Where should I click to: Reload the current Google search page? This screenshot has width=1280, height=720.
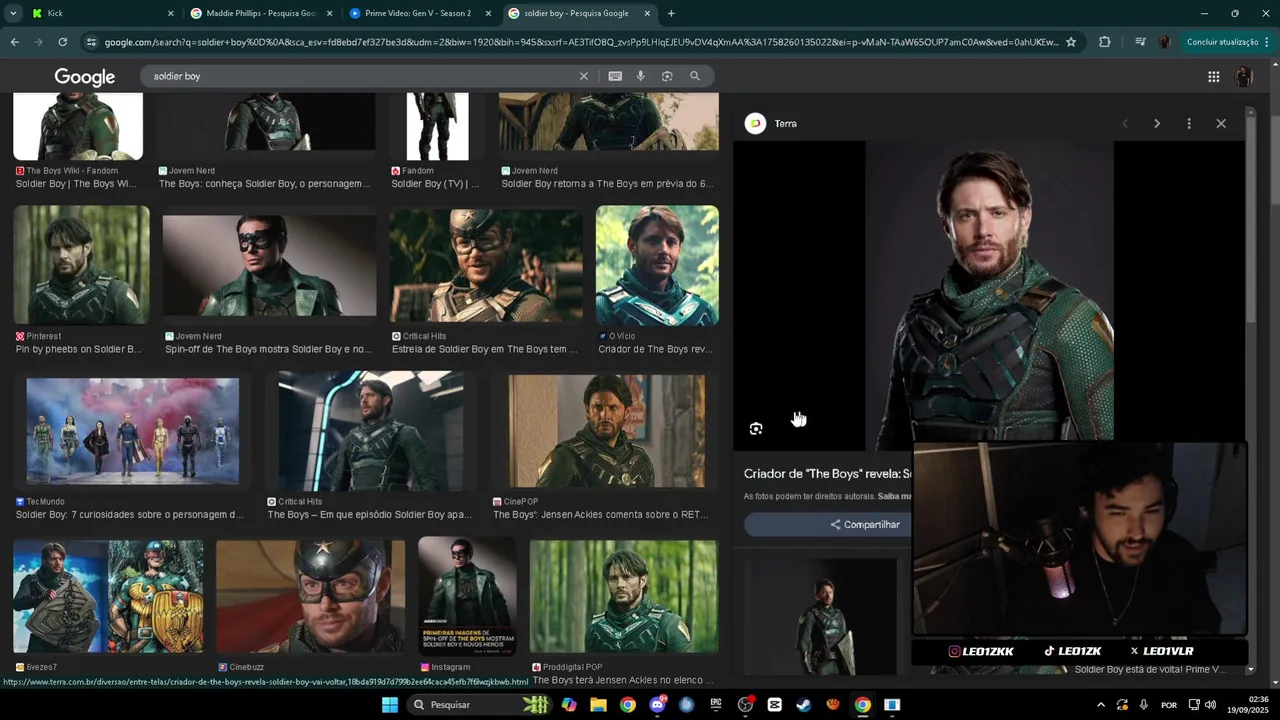click(x=62, y=42)
